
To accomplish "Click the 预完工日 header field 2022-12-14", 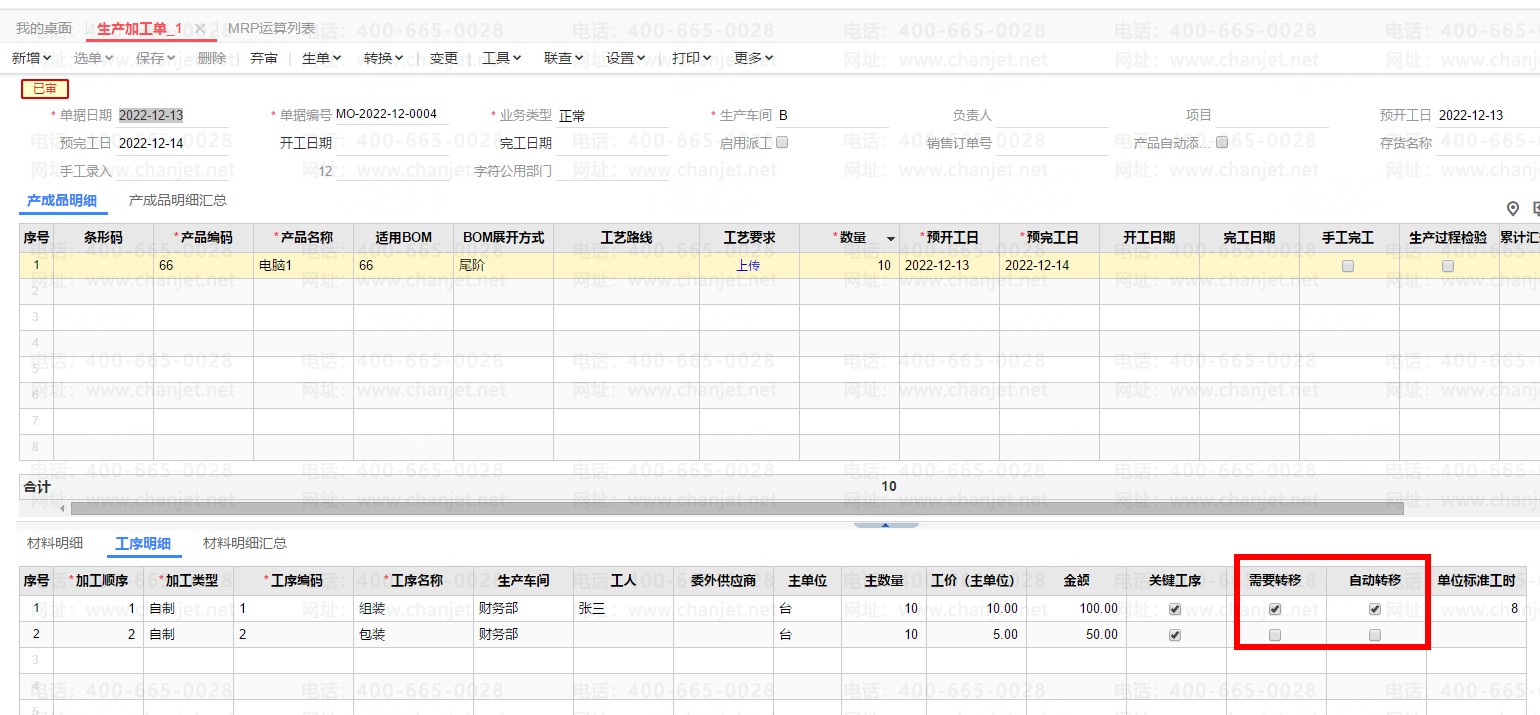I will 174,143.
